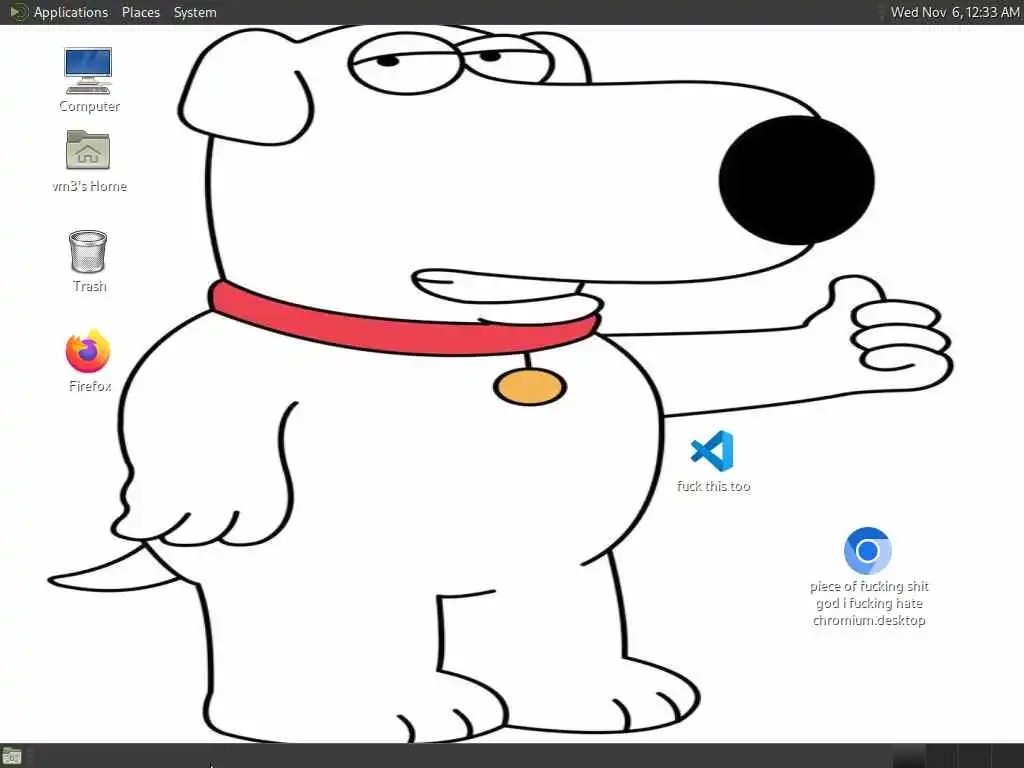Screen dimensions: 1024x768
Task: Select the vm3's Home folder icon
Action: click(x=88, y=150)
